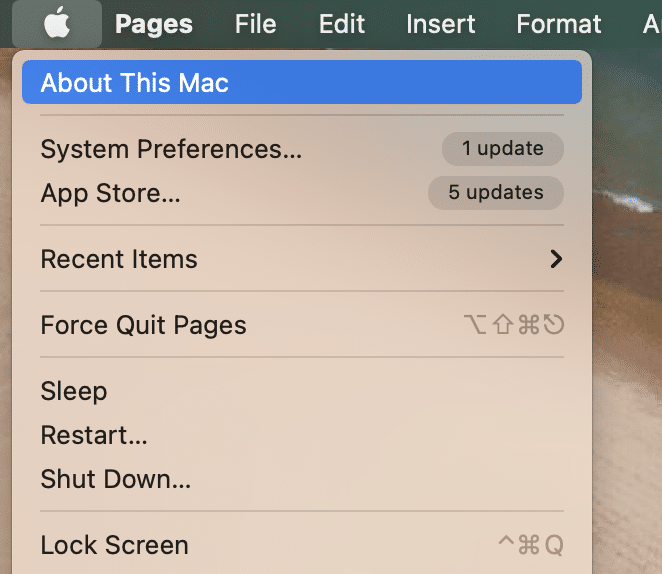The image size is (662, 574).
Task: Open the Edit menu
Action: tap(342, 23)
